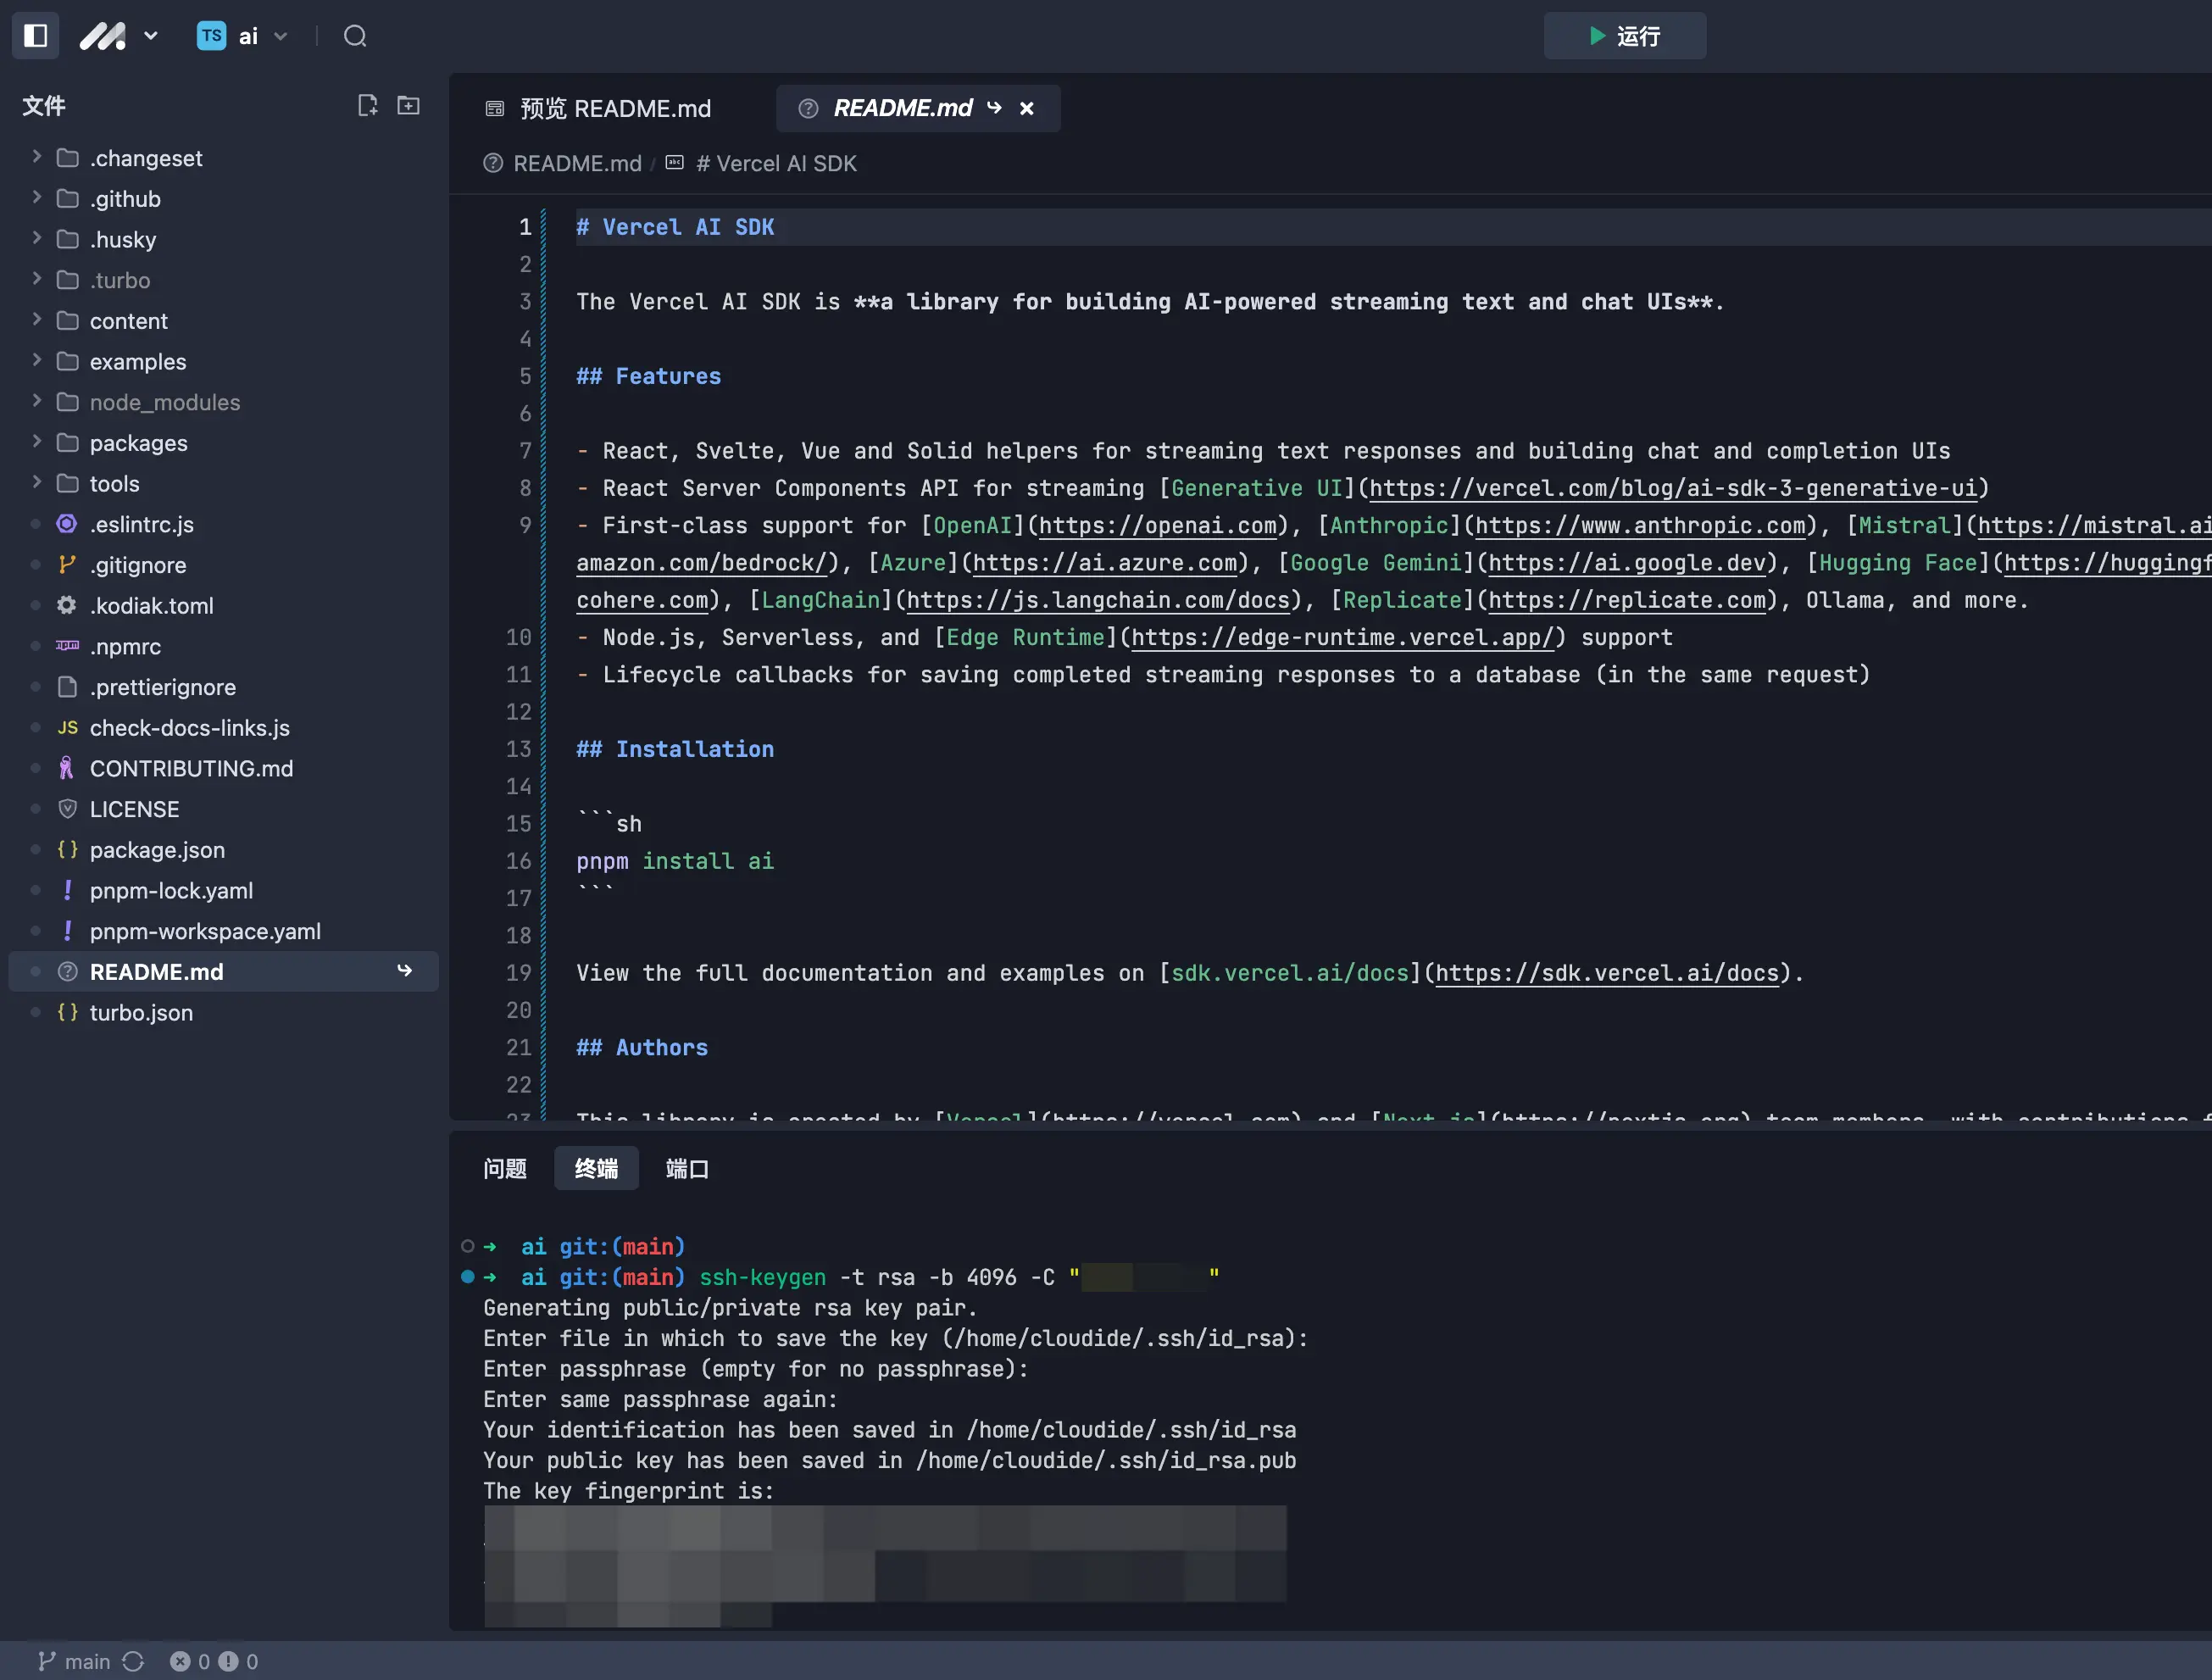Screen dimensions: 2212x1680
Task: Click the 运行 run button
Action: [x=1624, y=36]
